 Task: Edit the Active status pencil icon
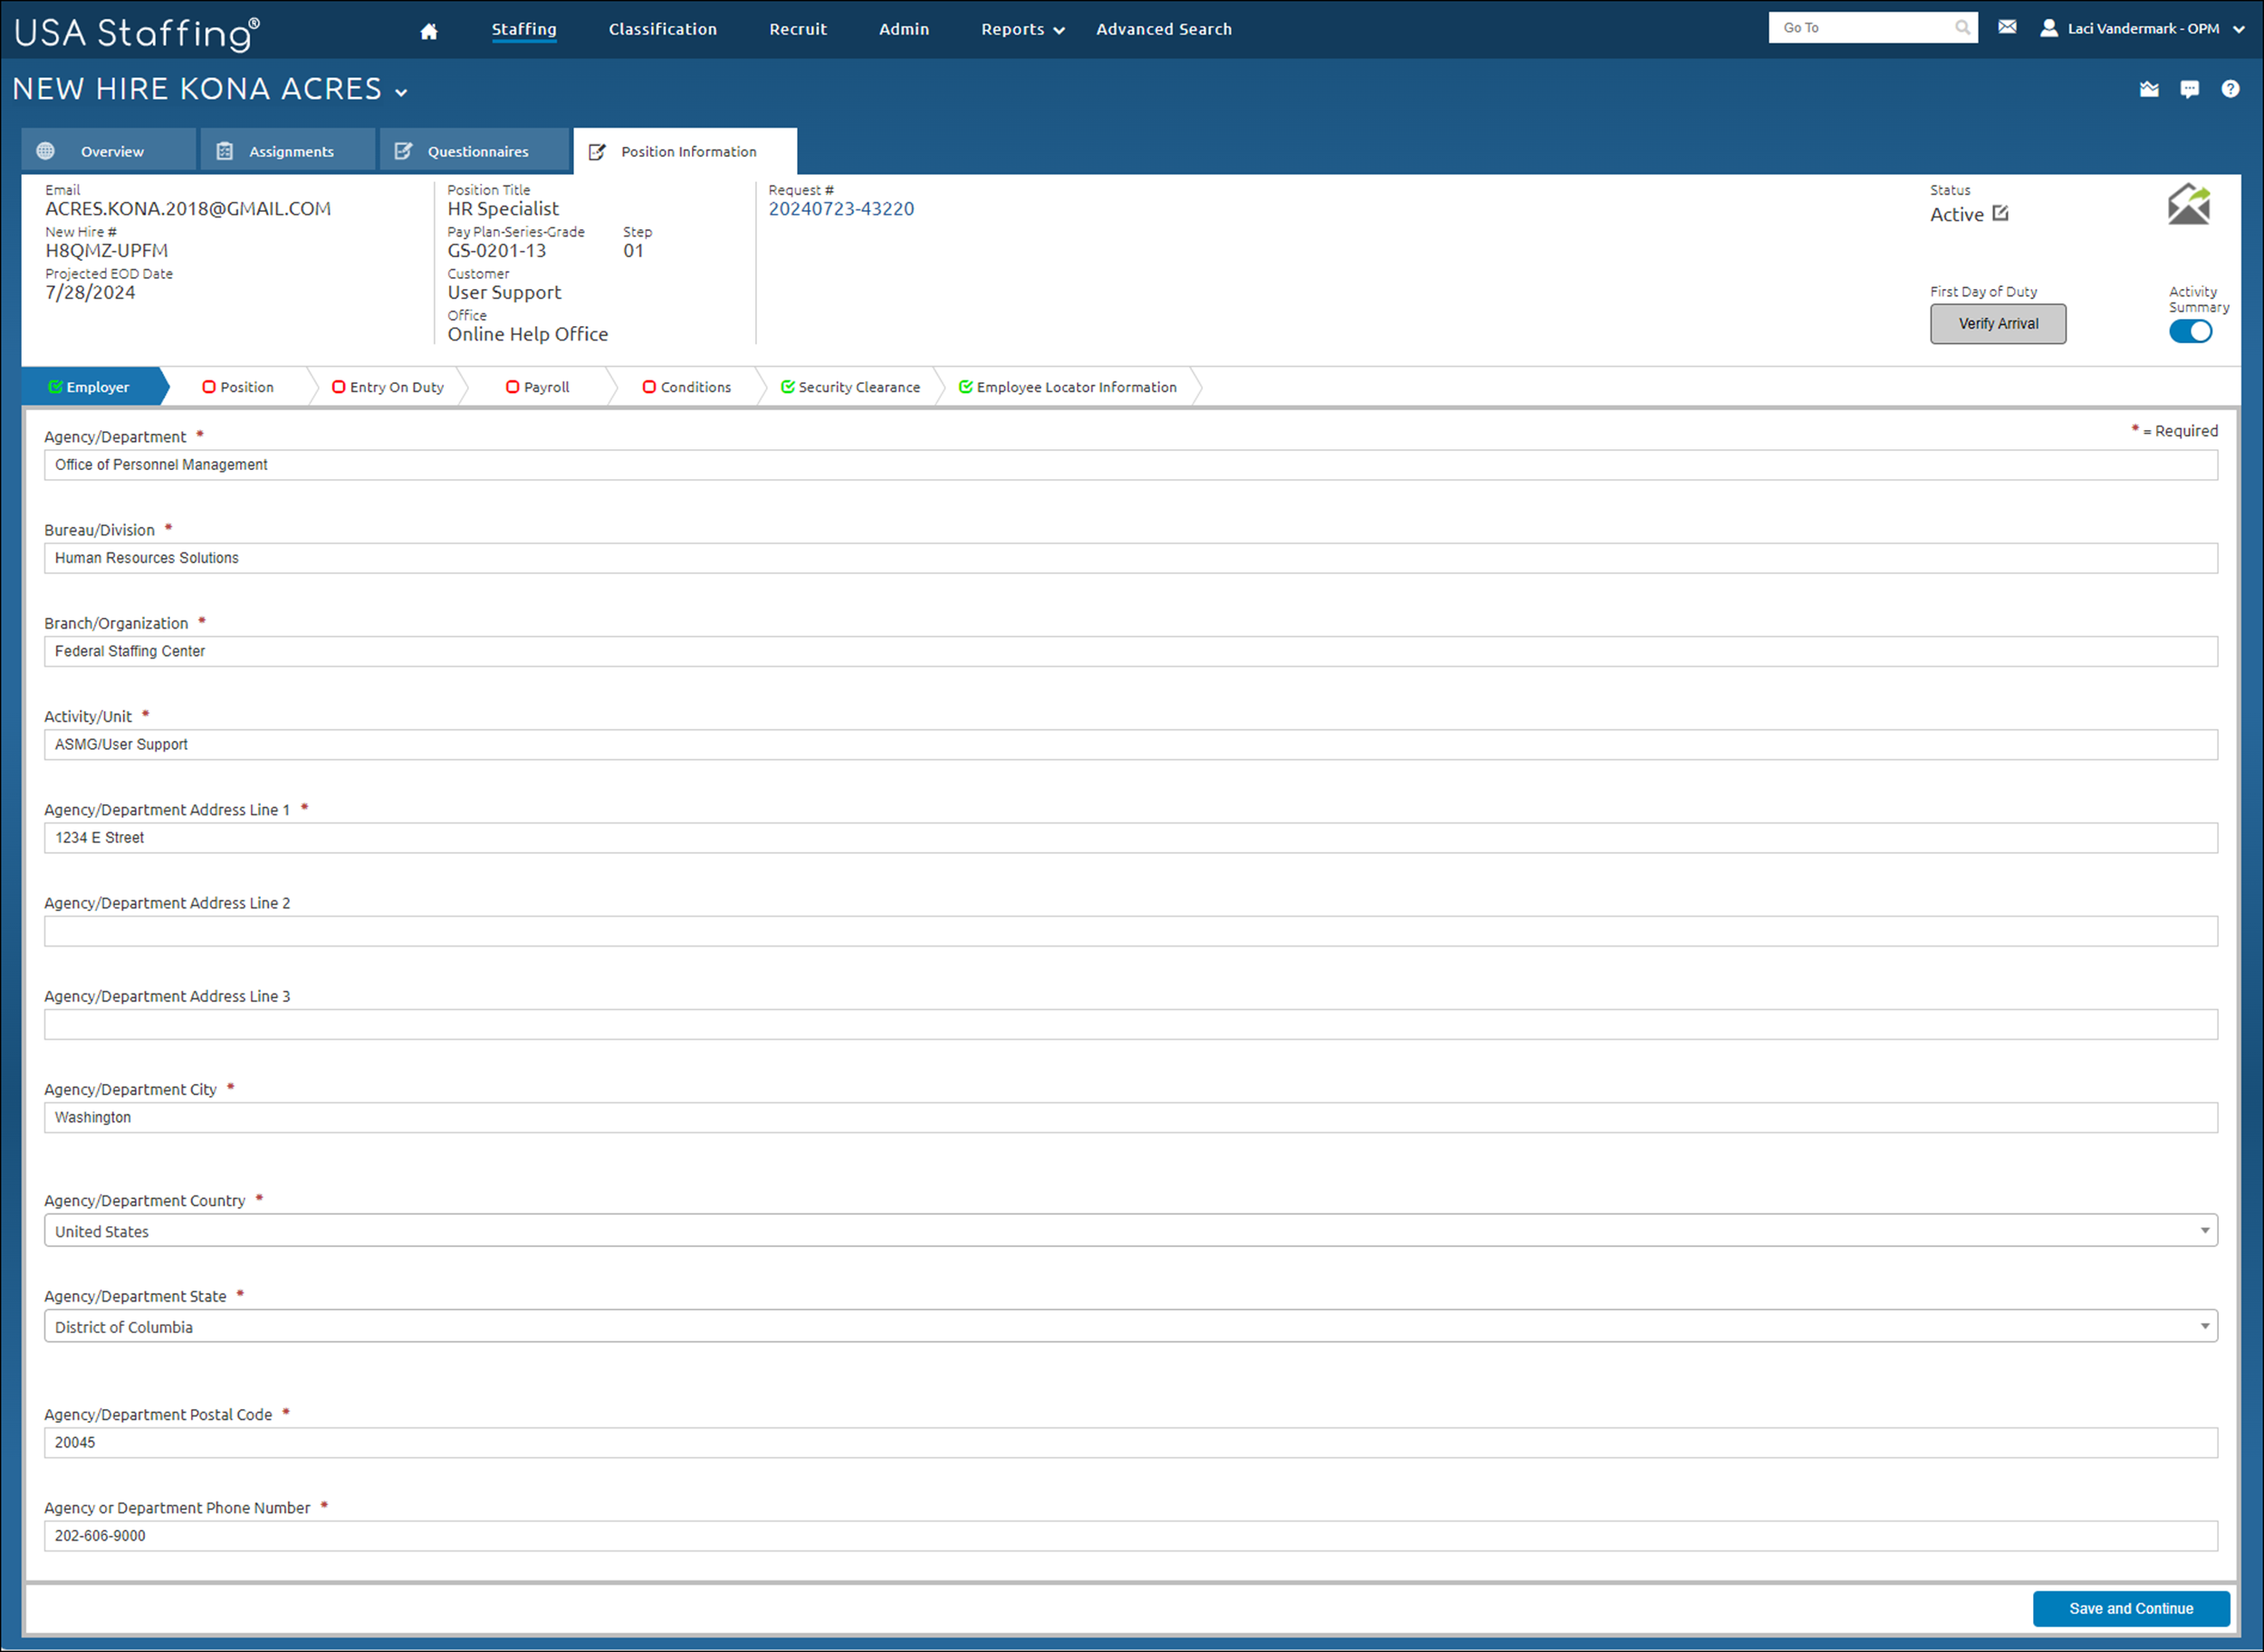(x=2000, y=213)
